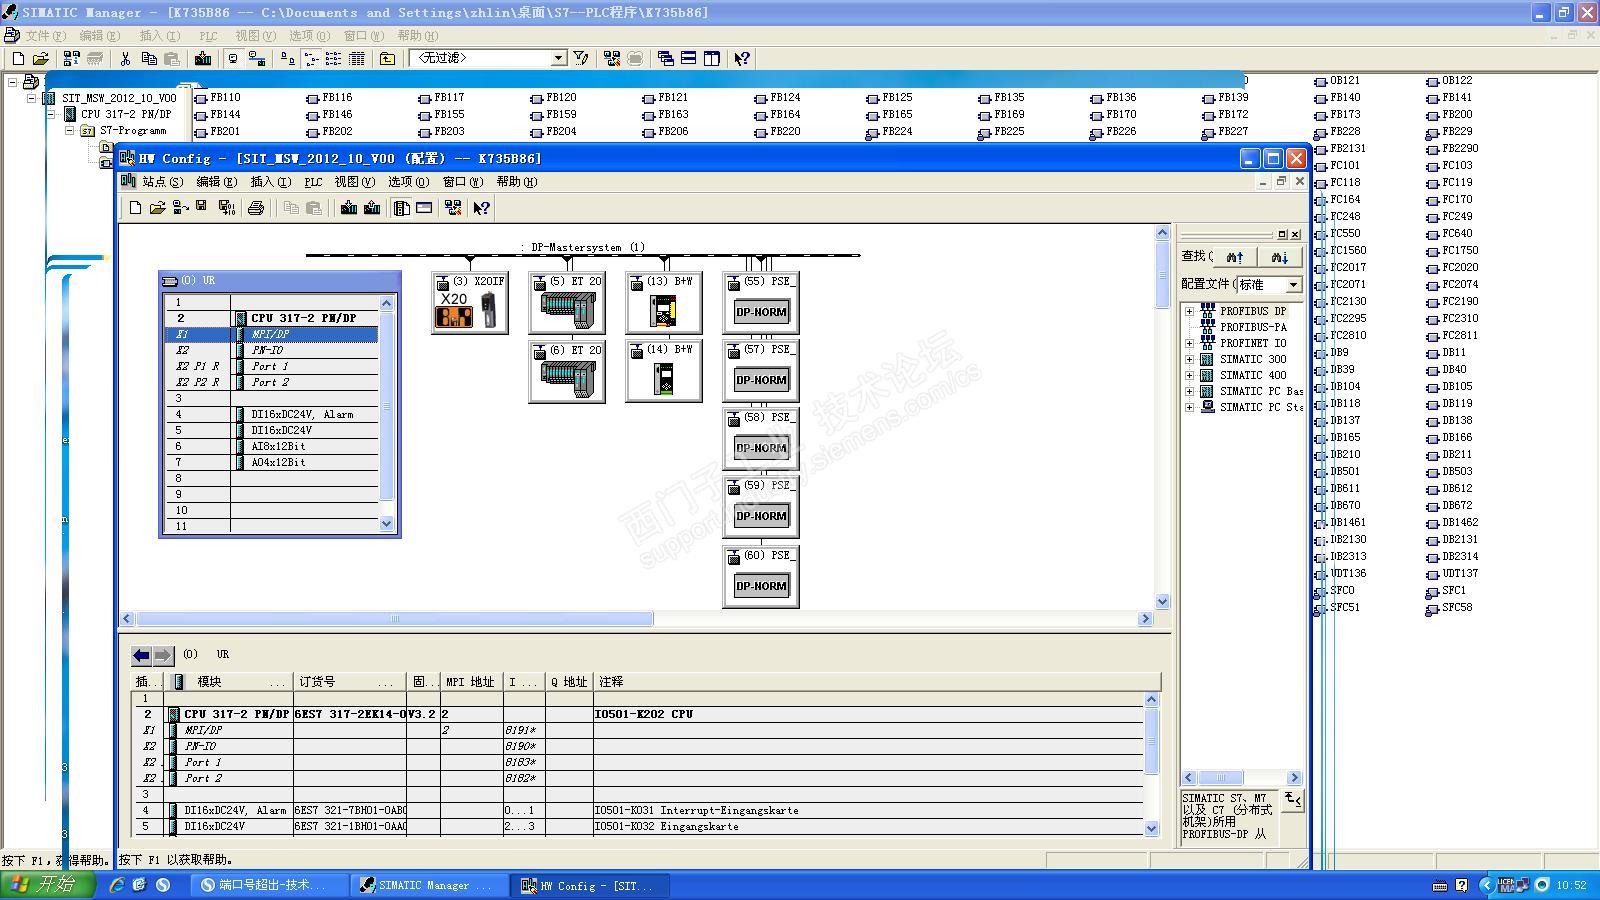
Task: Select the FSE DP-NORM slave (60)
Action: click(x=761, y=577)
